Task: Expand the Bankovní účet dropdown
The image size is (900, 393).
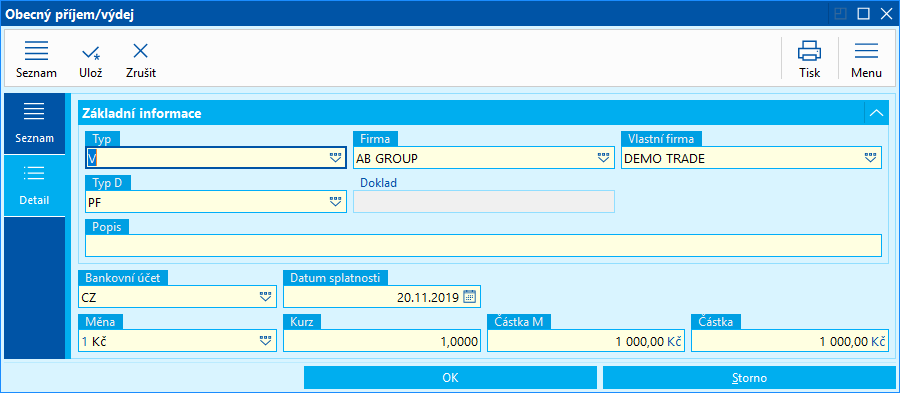Action: 265,297
